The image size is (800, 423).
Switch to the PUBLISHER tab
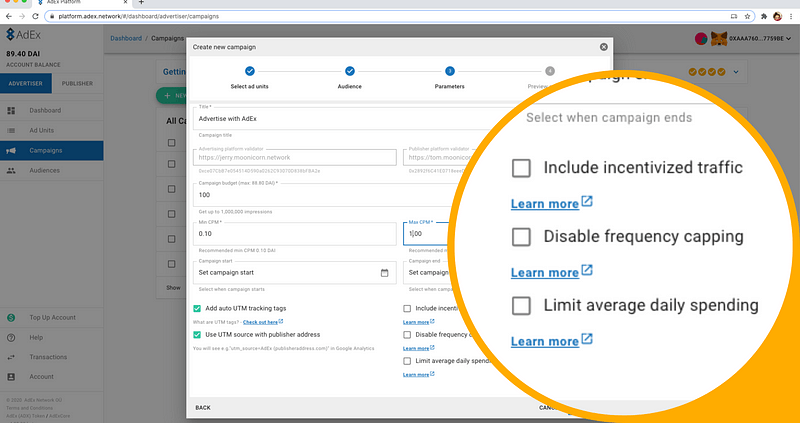click(x=78, y=83)
